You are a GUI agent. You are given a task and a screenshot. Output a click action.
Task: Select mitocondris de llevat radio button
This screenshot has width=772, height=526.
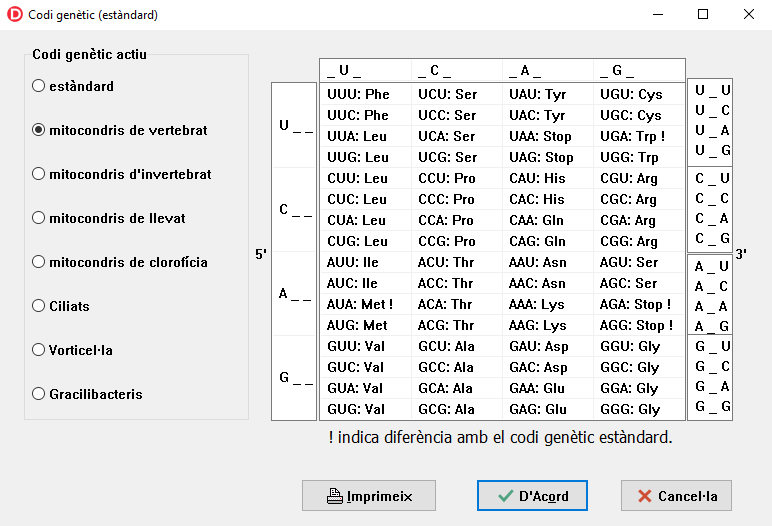pyautogui.click(x=39, y=218)
